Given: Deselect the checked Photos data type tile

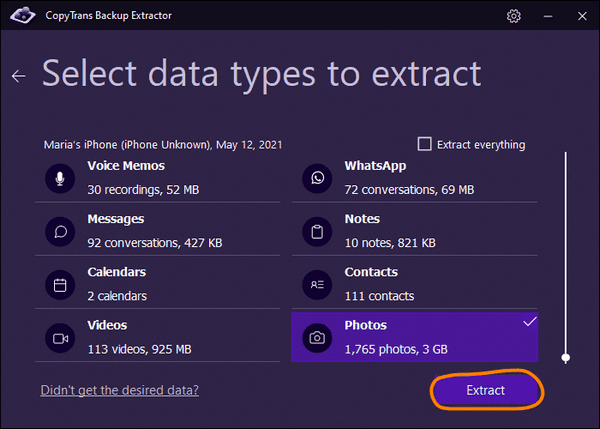Looking at the screenshot, I should (415, 337).
